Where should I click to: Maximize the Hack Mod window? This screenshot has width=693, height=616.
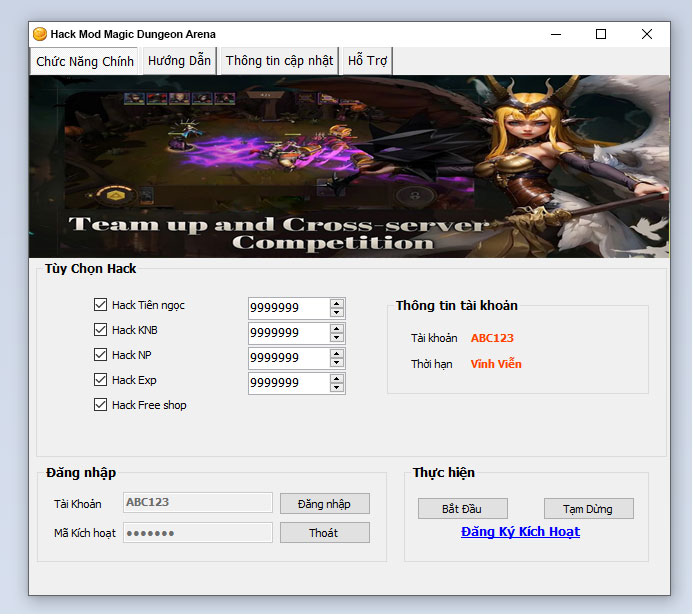click(601, 34)
